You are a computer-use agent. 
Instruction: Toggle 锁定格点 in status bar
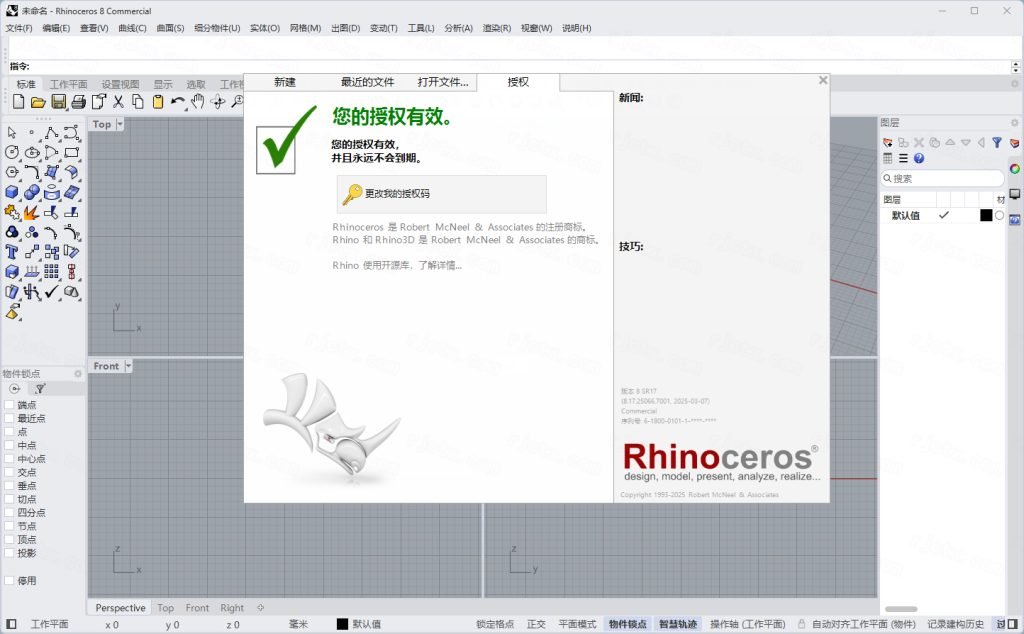495,624
